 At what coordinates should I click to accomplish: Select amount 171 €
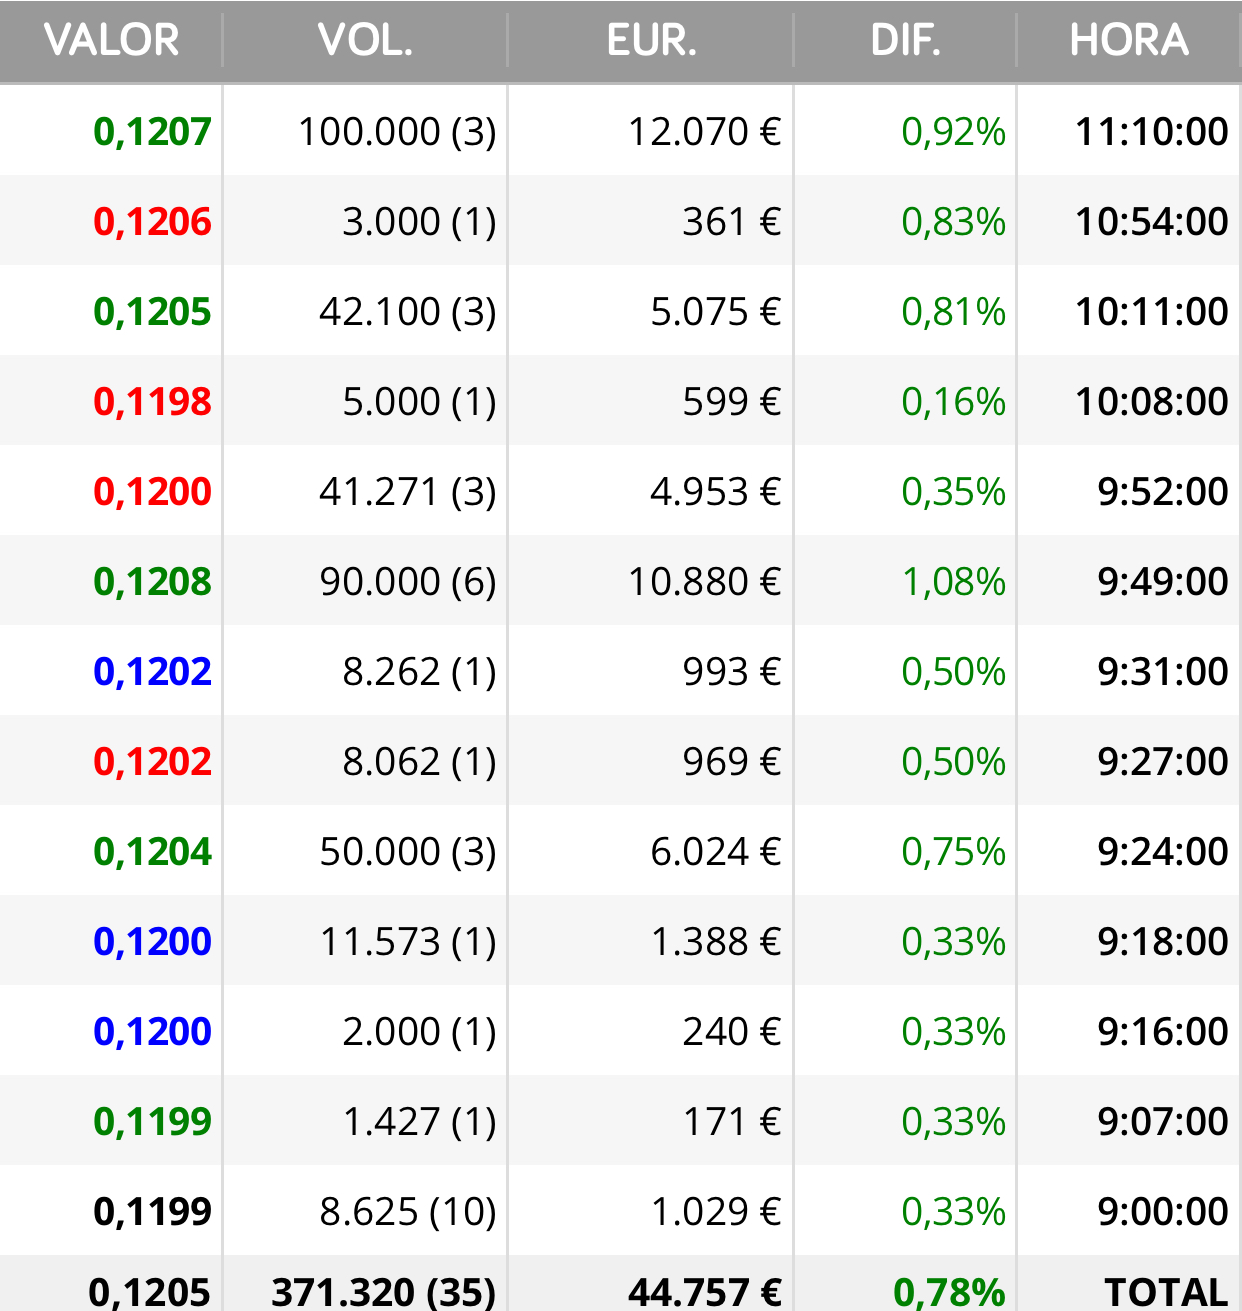731,1122
